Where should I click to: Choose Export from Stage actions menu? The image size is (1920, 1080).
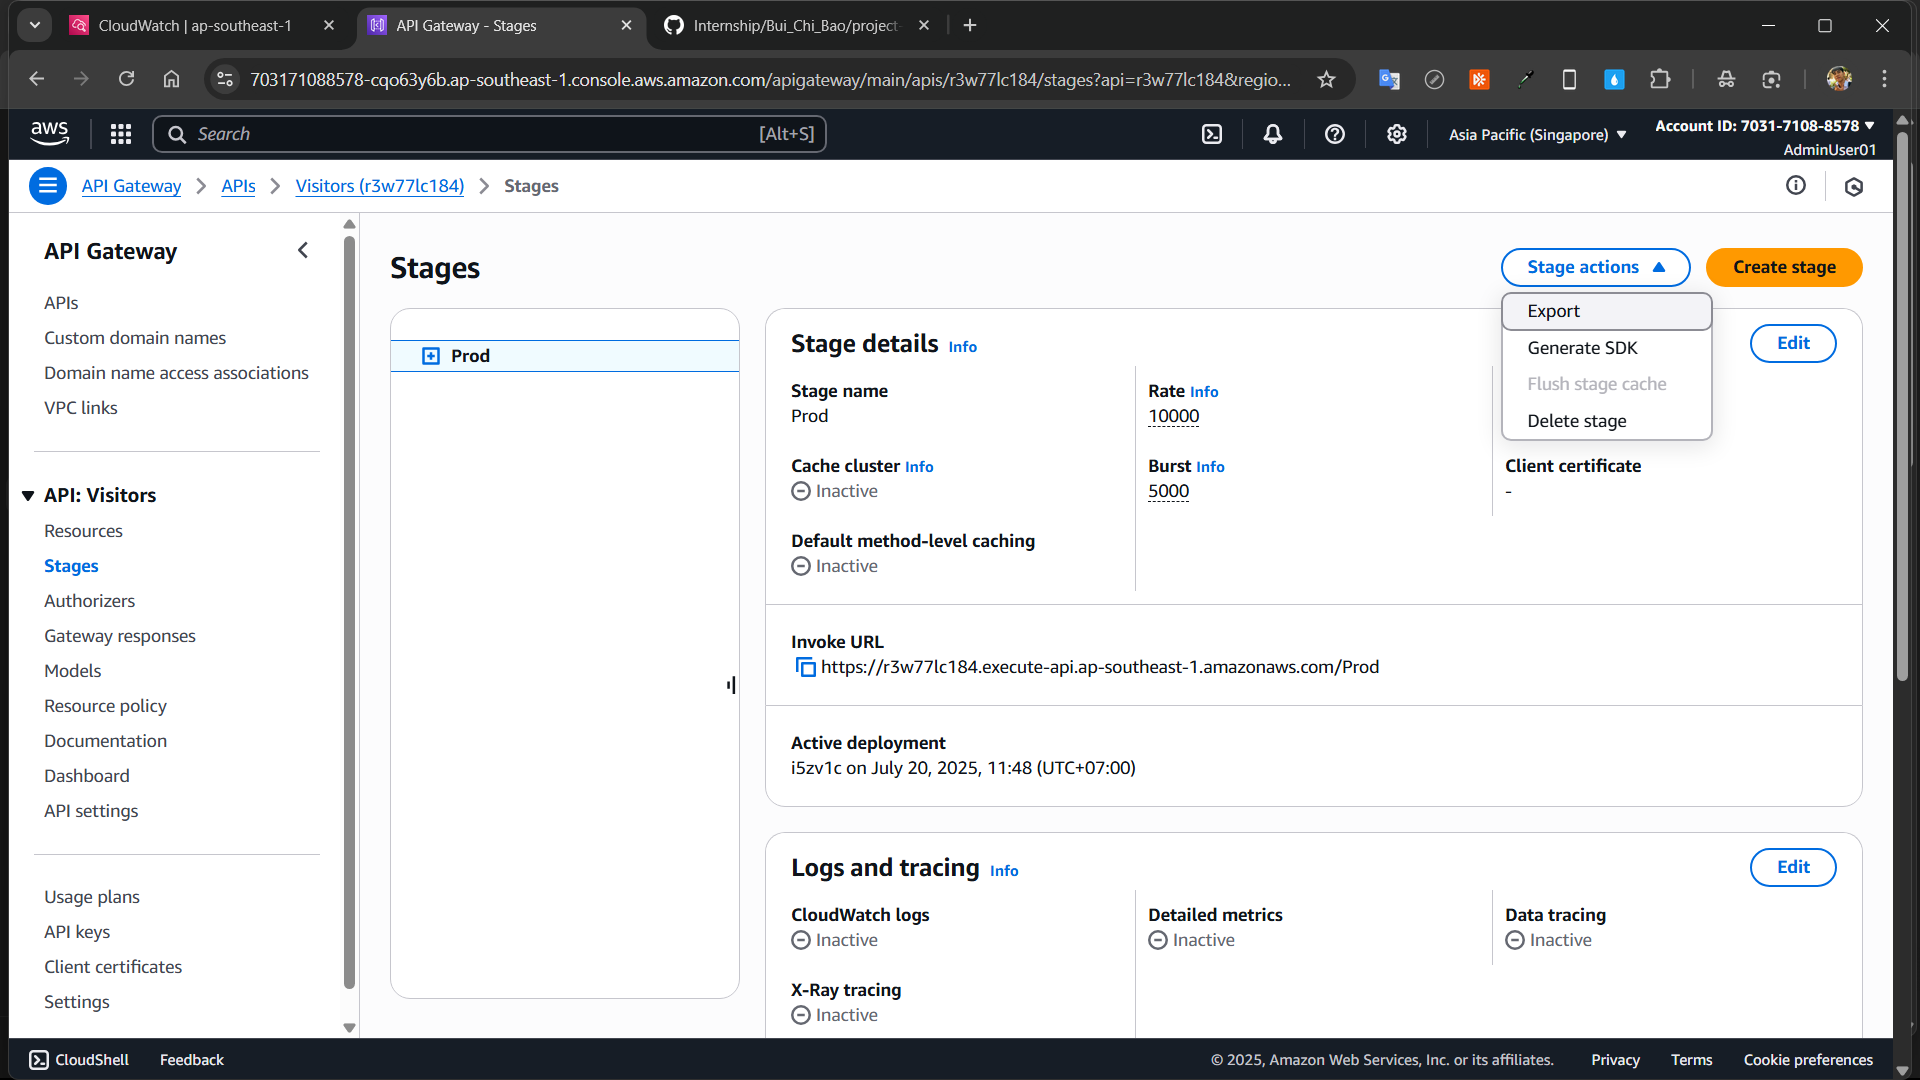(1606, 311)
